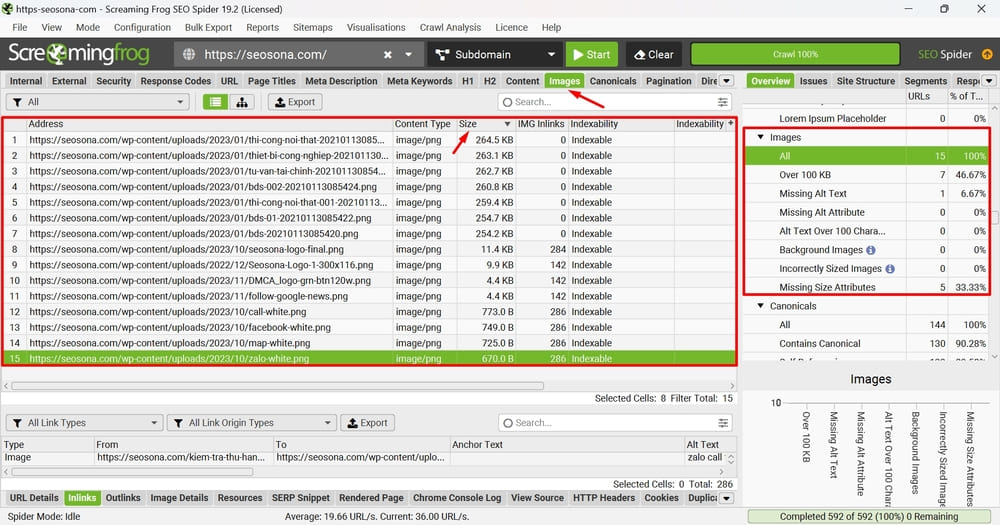Select the Missing Alt Text filter
1000x525 pixels.
click(868, 193)
